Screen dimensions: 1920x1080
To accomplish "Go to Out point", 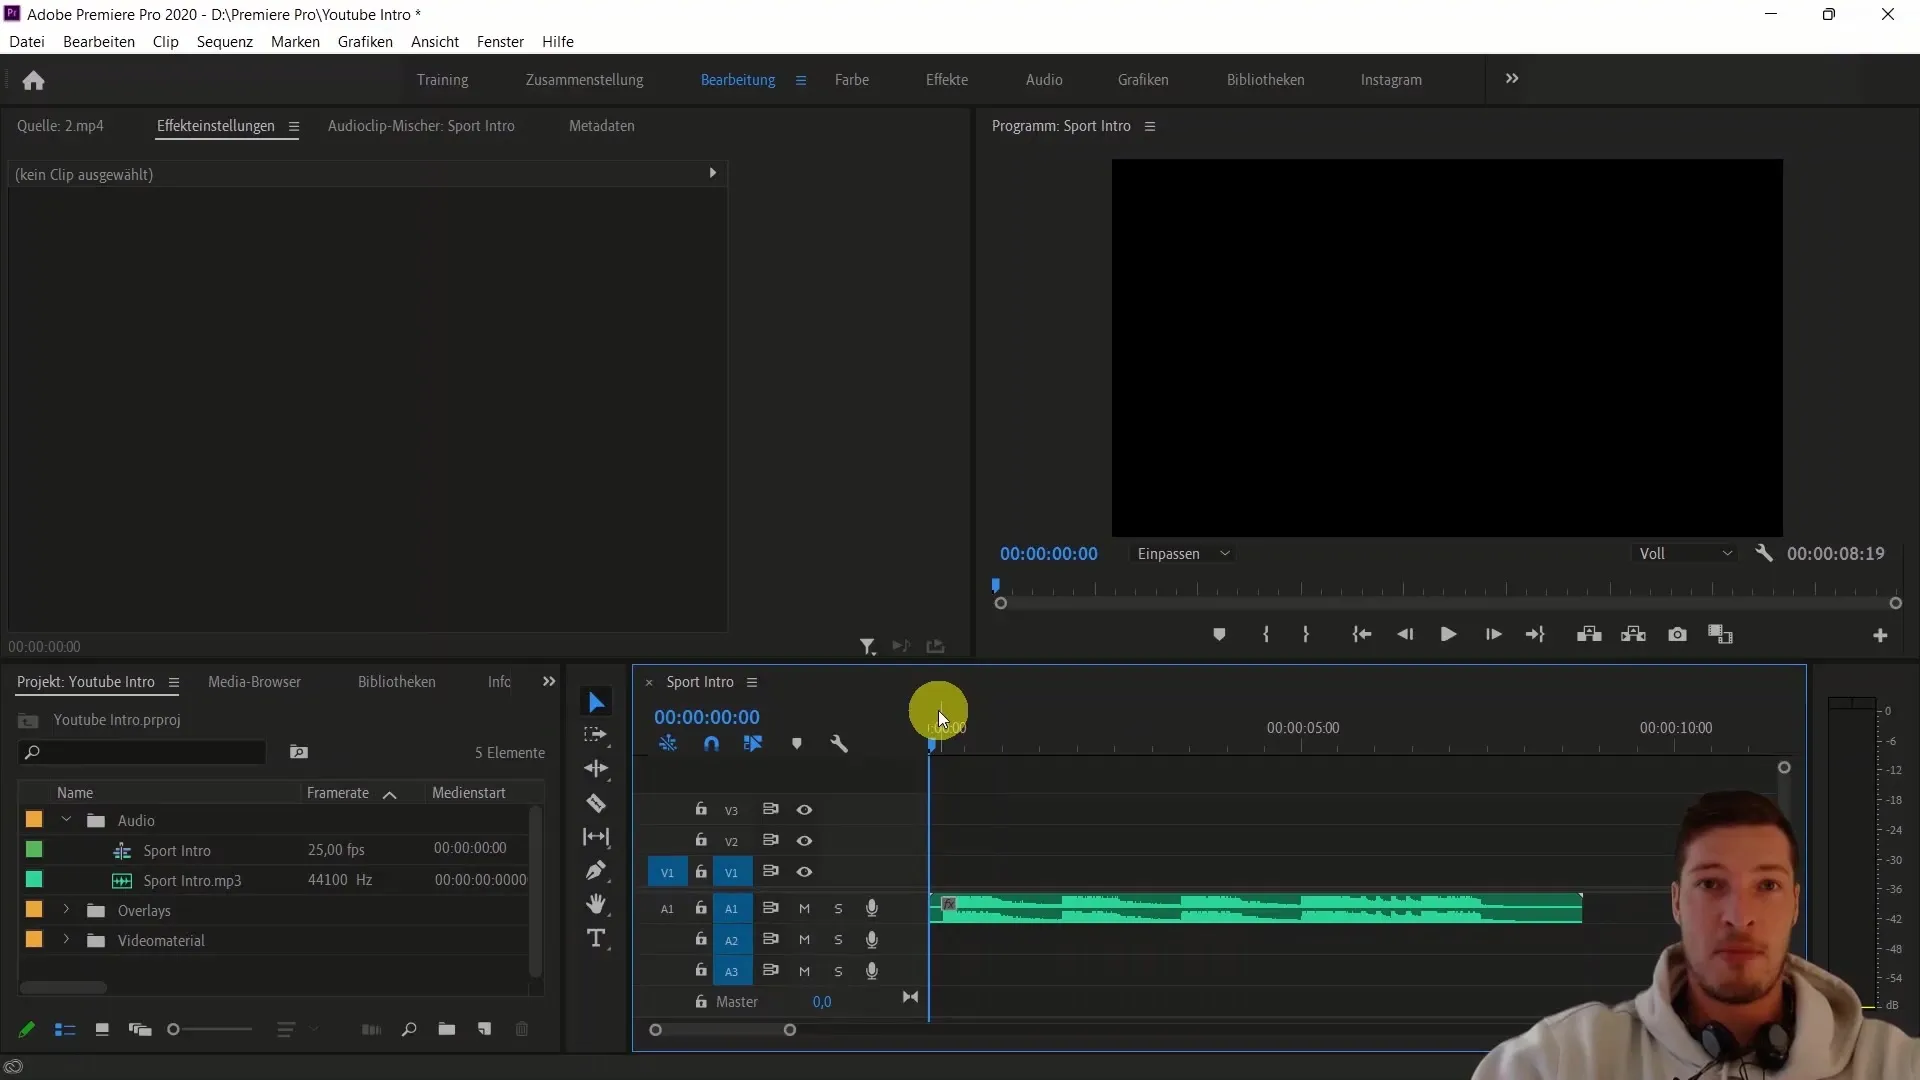I will 1535,635.
